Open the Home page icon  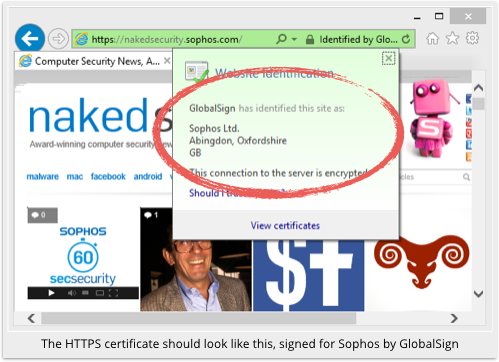(432, 38)
